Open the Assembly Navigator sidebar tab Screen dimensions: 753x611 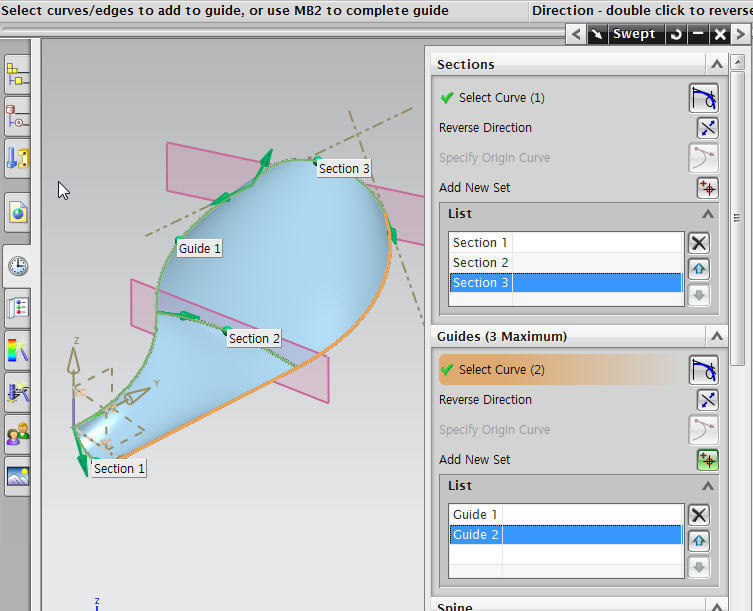[x=18, y=74]
